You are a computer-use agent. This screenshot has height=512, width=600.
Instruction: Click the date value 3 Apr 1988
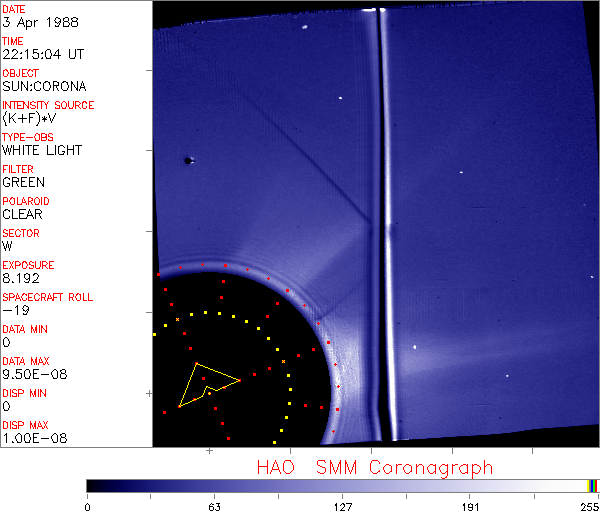pos(40,22)
